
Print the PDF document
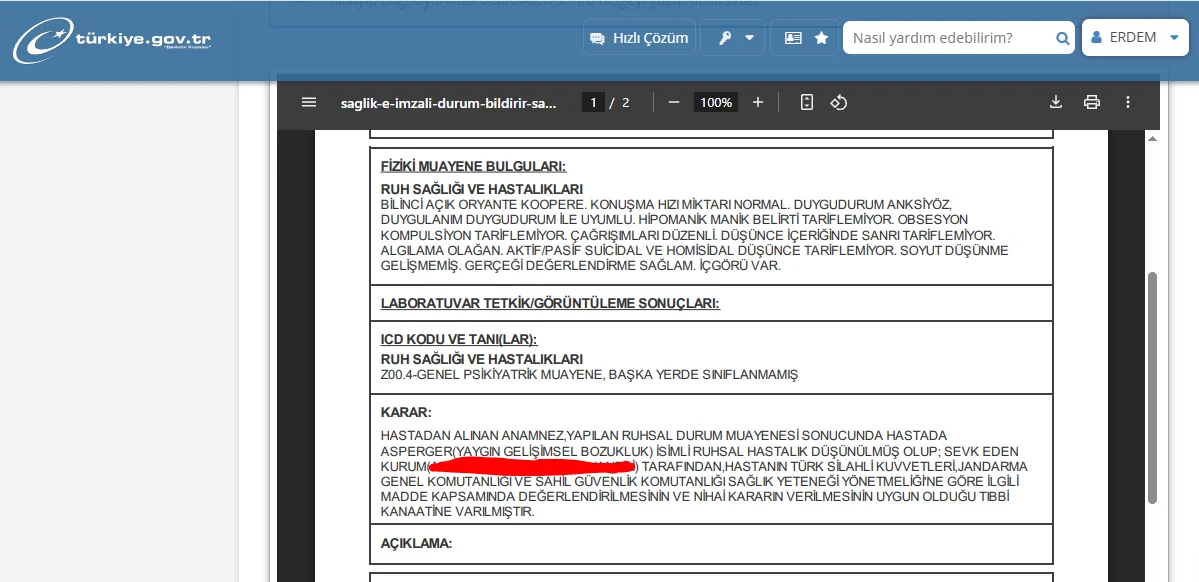[x=1092, y=102]
